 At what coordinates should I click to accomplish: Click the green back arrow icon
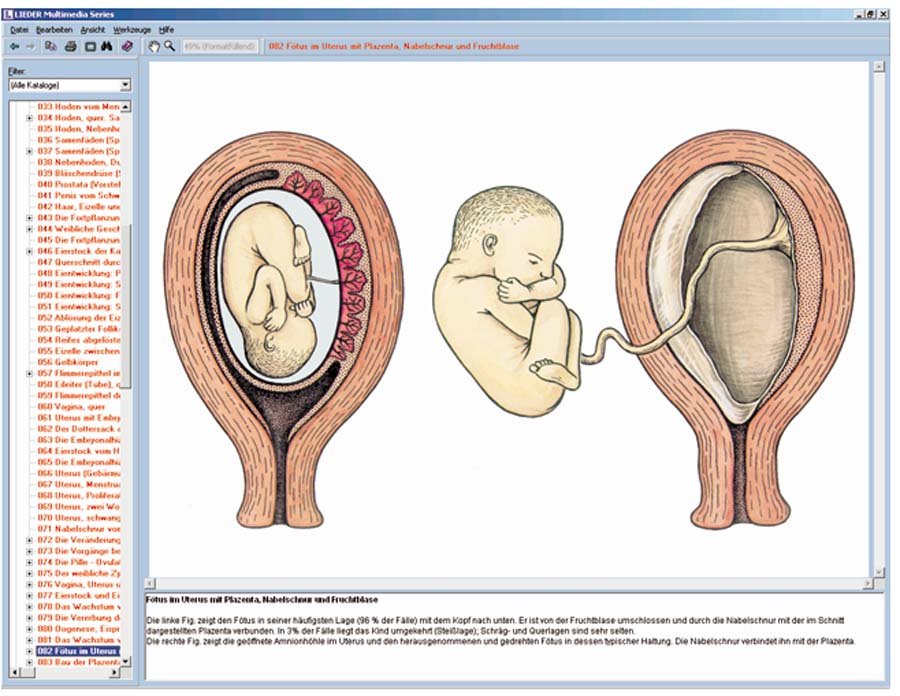[x=15, y=47]
